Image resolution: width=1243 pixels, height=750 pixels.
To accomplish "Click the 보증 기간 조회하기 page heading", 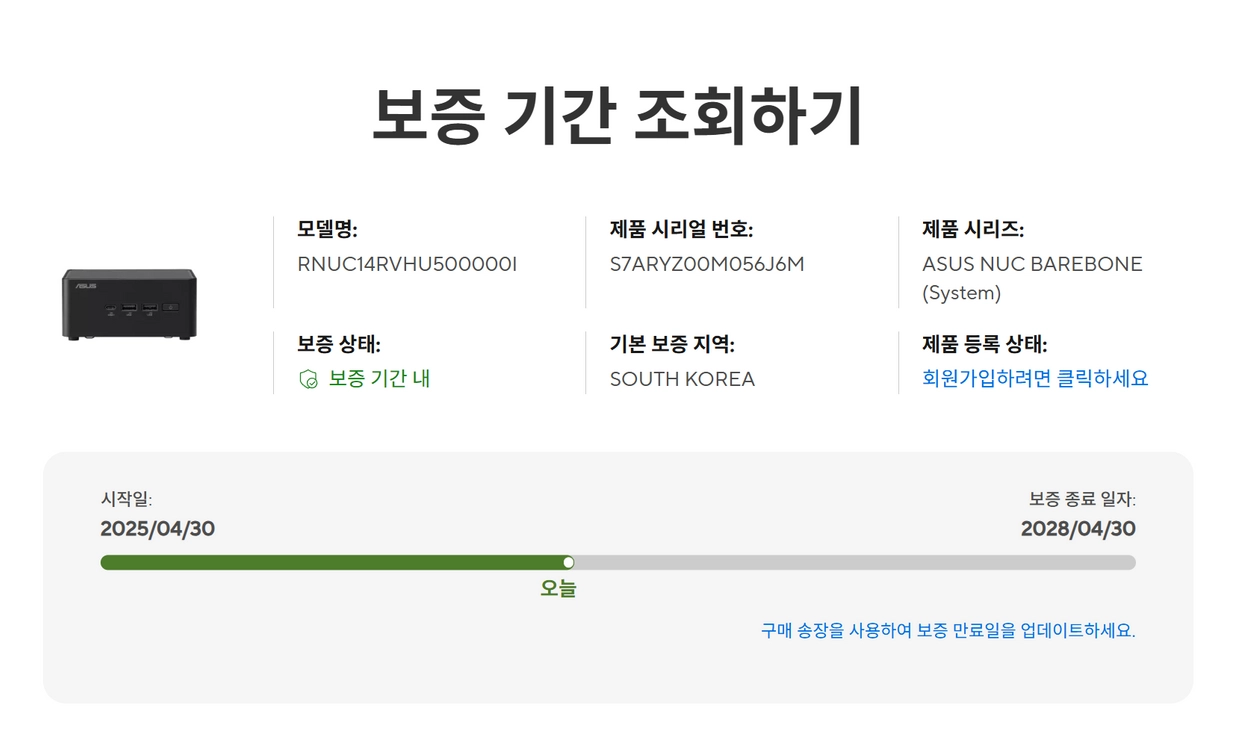I will [x=617, y=116].
